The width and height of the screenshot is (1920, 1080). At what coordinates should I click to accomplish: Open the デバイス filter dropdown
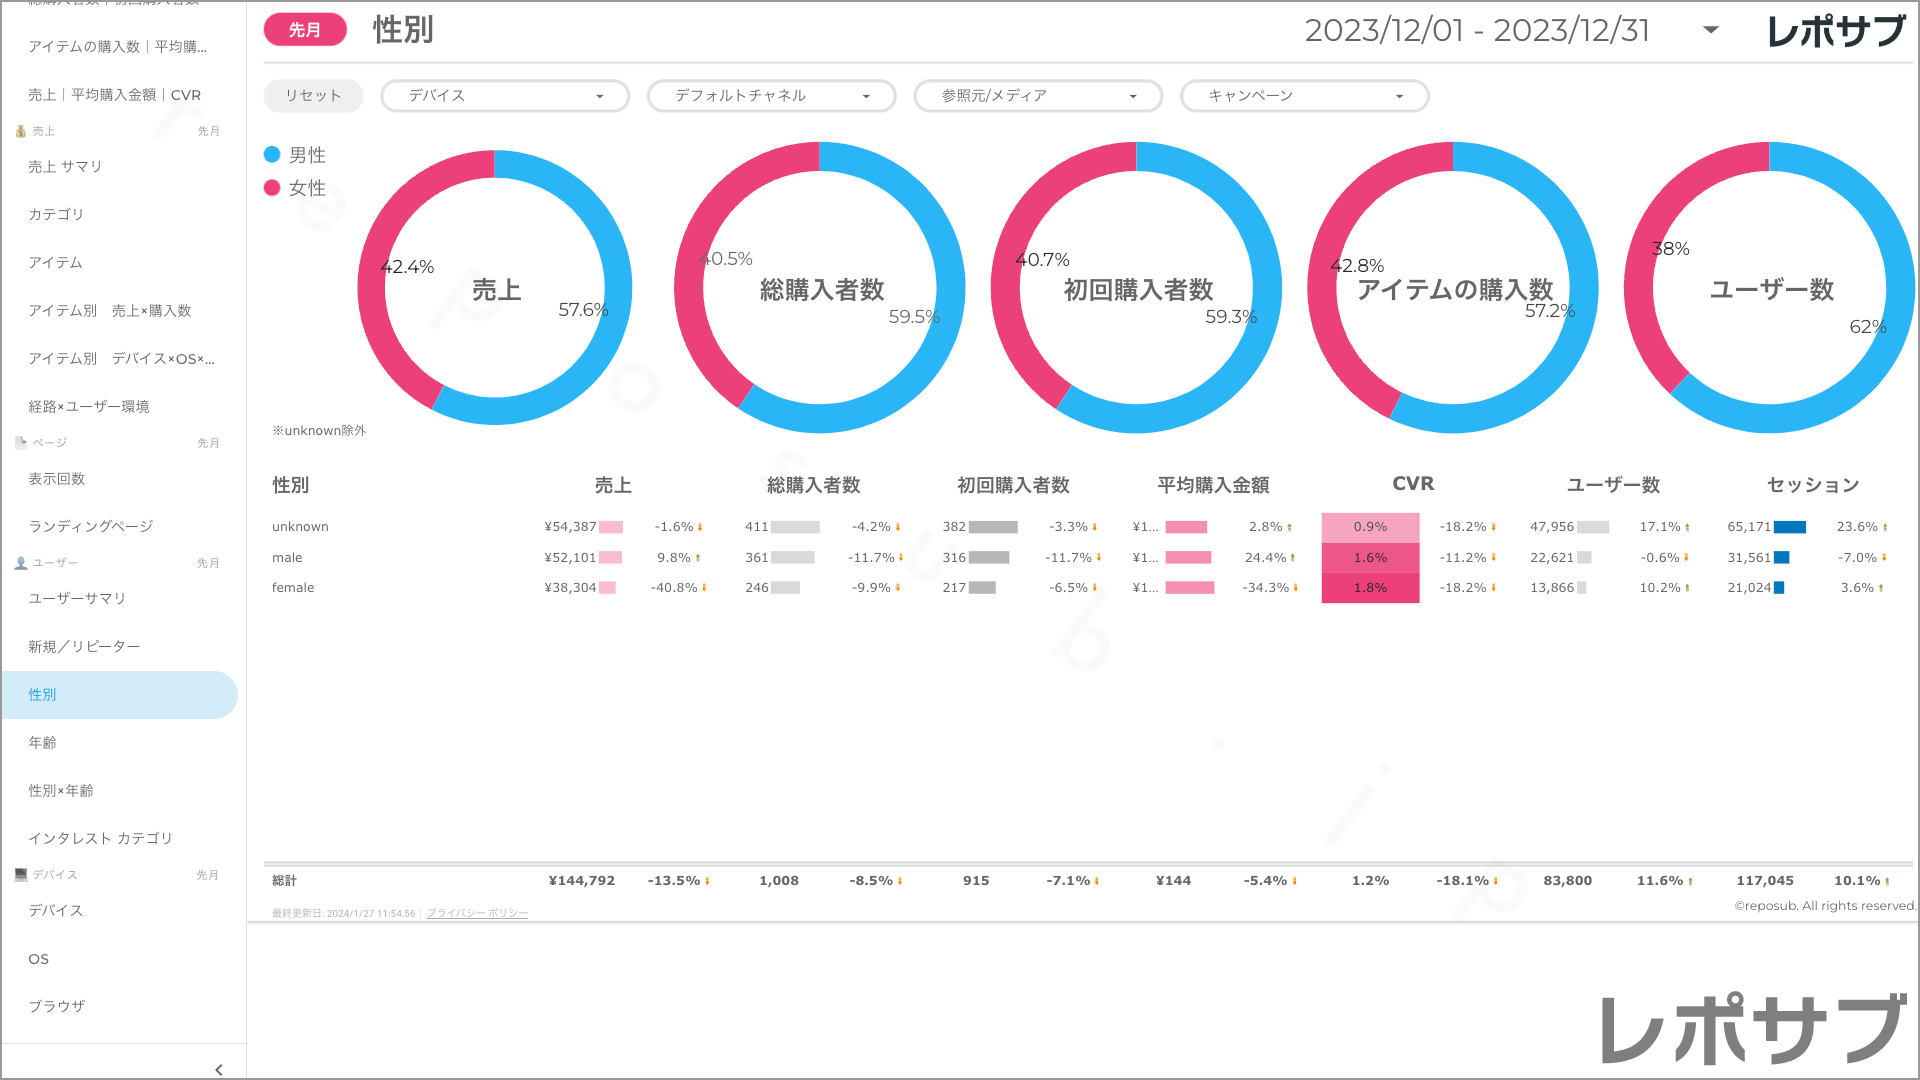pos(505,96)
